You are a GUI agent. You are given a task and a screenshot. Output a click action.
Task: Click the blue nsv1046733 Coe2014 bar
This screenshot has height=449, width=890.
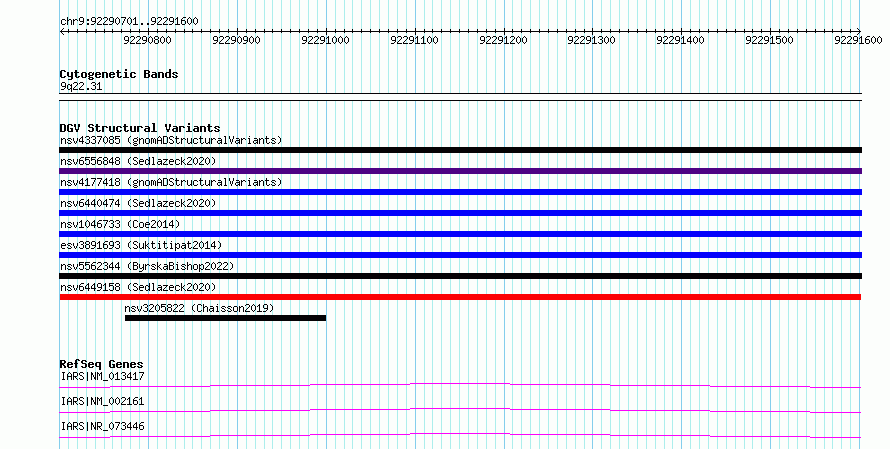(460, 234)
